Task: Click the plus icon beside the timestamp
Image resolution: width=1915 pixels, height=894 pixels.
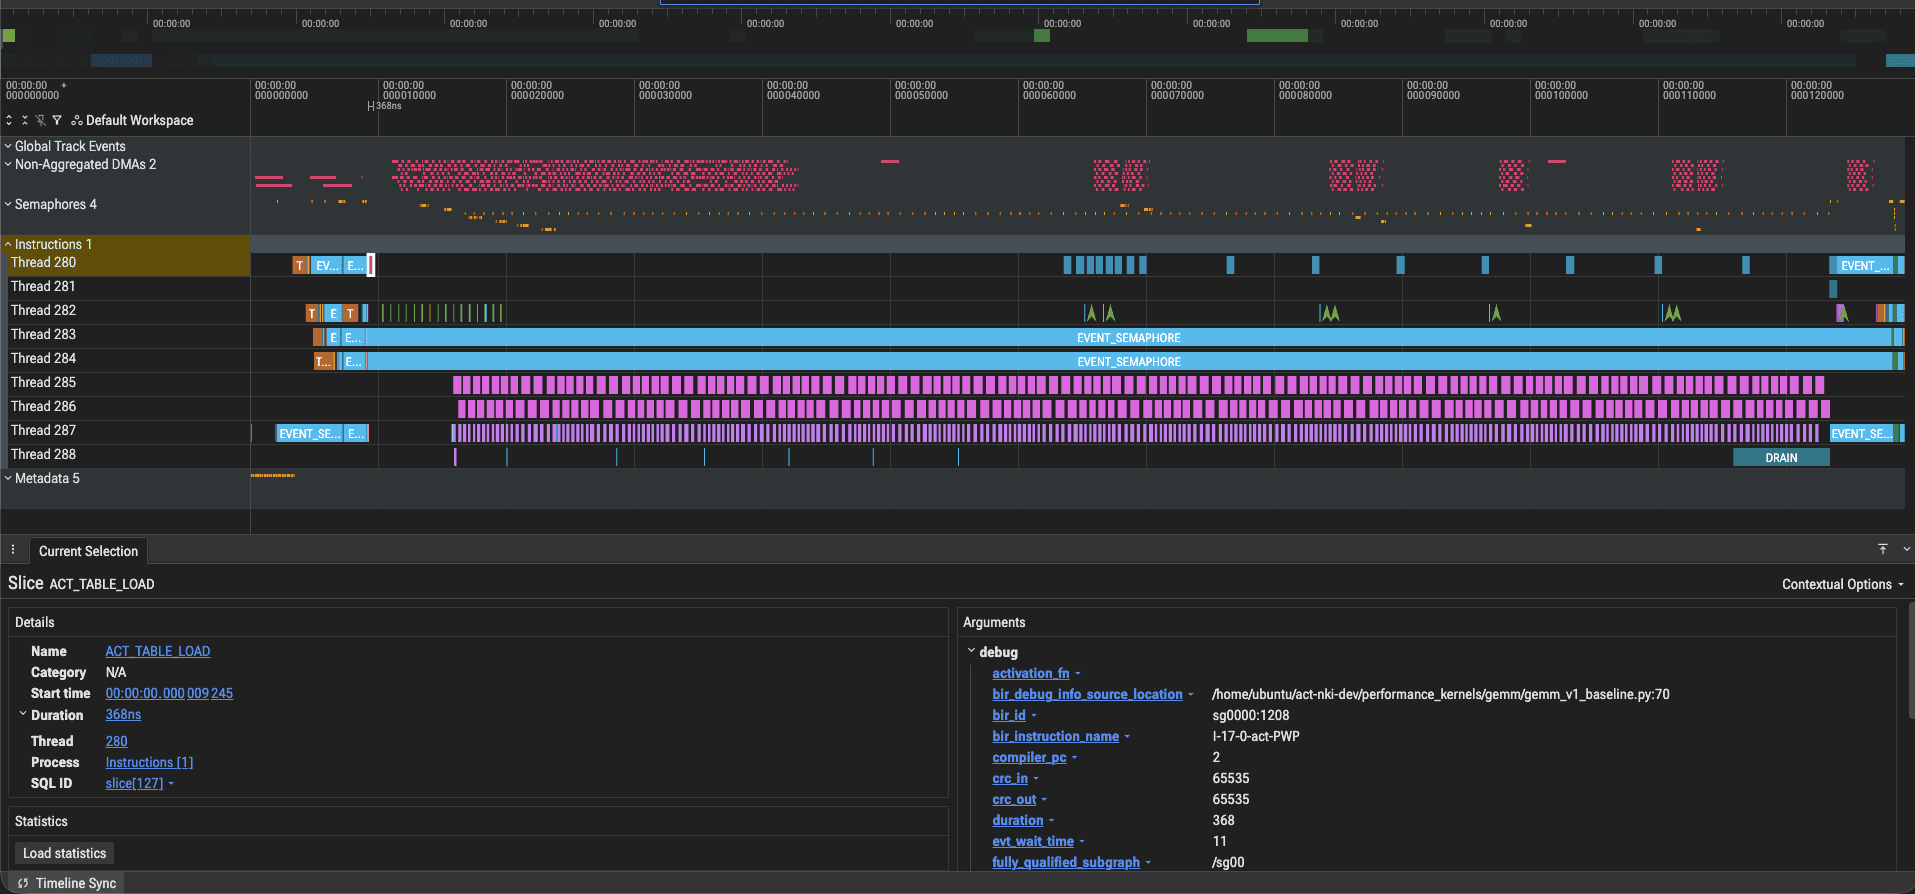Action: click(x=64, y=85)
